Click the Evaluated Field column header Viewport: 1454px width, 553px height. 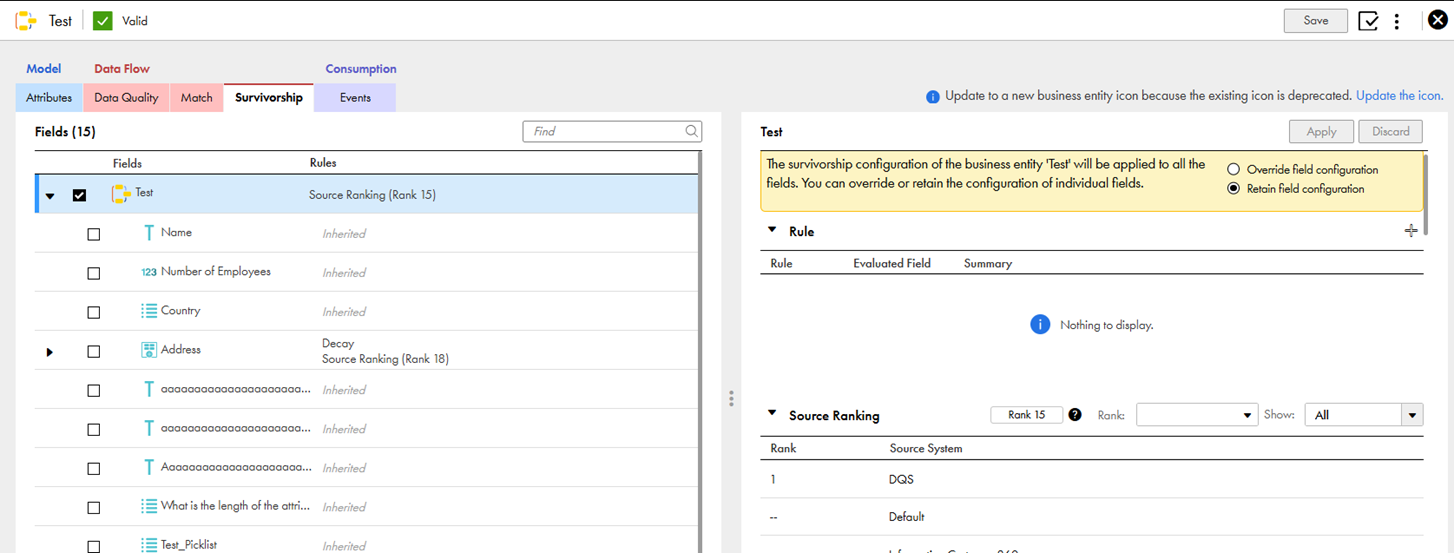[x=892, y=263]
